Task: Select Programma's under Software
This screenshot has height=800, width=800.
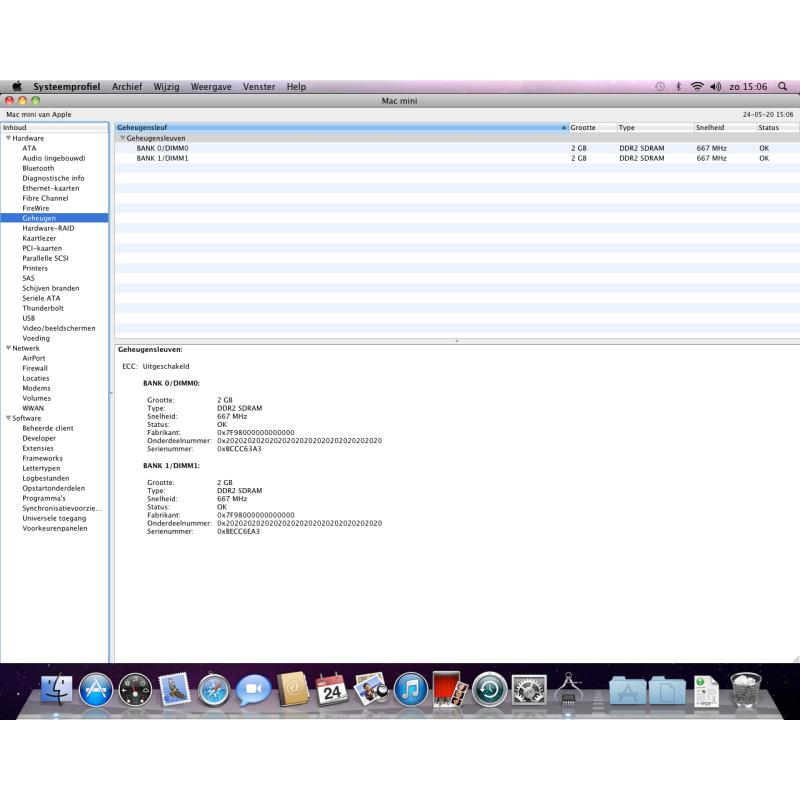Action: click(x=44, y=498)
